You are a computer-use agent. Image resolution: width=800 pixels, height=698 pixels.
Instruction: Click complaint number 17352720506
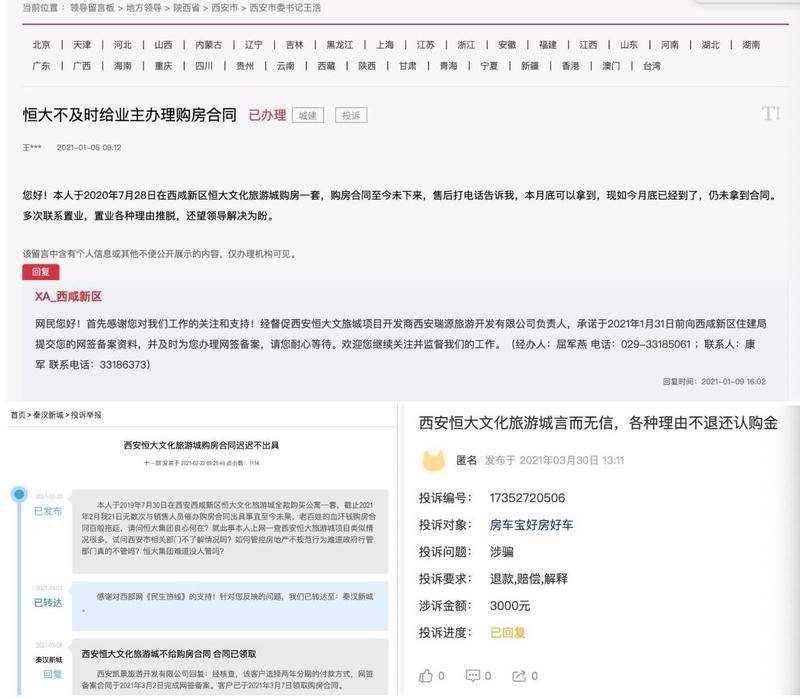527,498
